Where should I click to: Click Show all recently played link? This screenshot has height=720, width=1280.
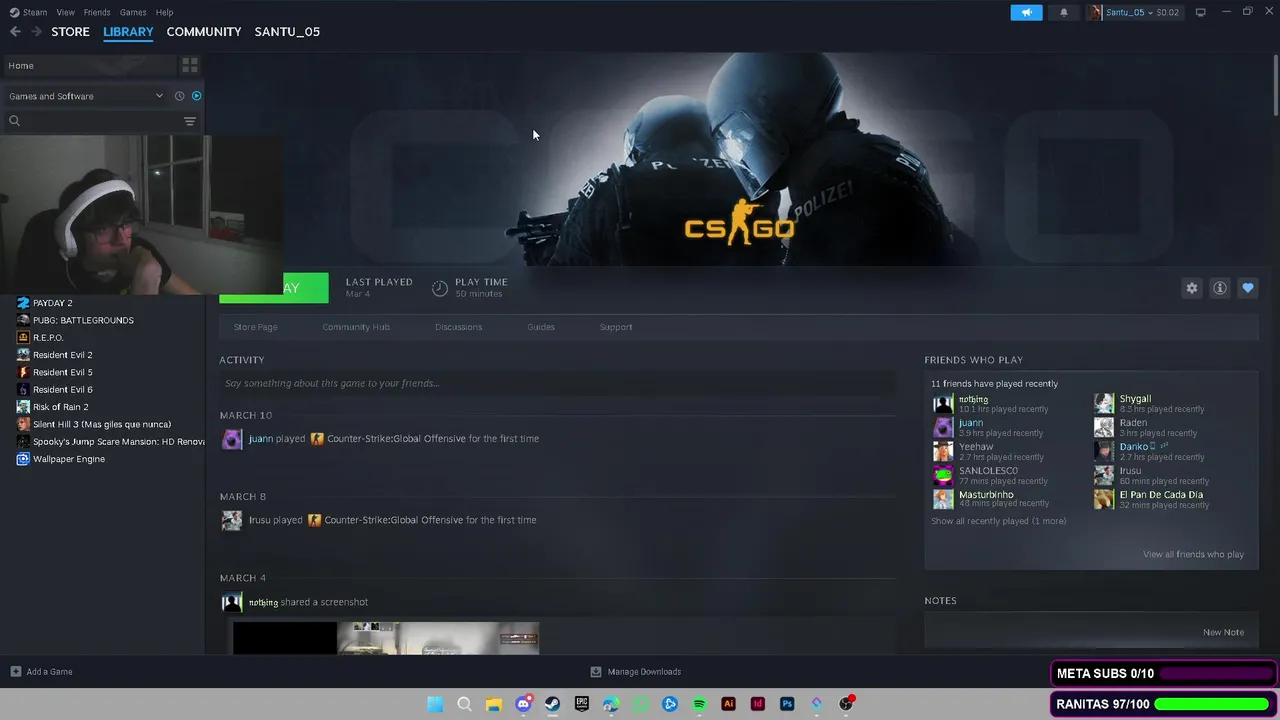coord(998,521)
